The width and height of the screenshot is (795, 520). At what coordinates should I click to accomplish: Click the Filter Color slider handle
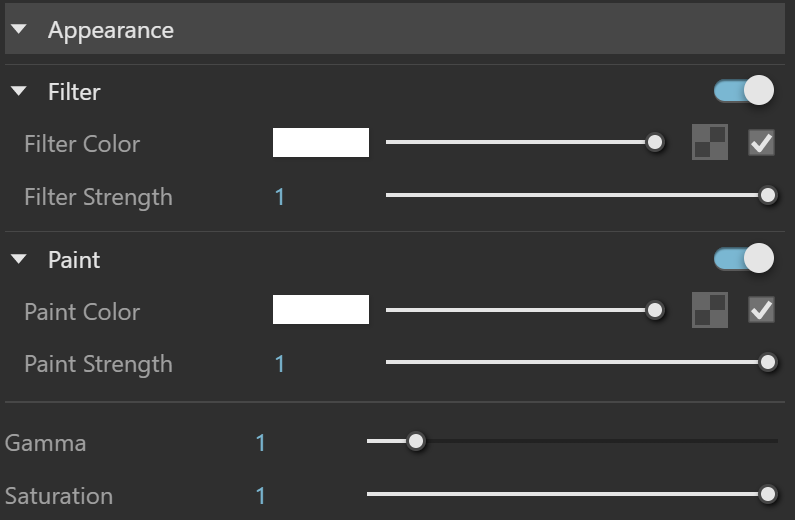655,142
